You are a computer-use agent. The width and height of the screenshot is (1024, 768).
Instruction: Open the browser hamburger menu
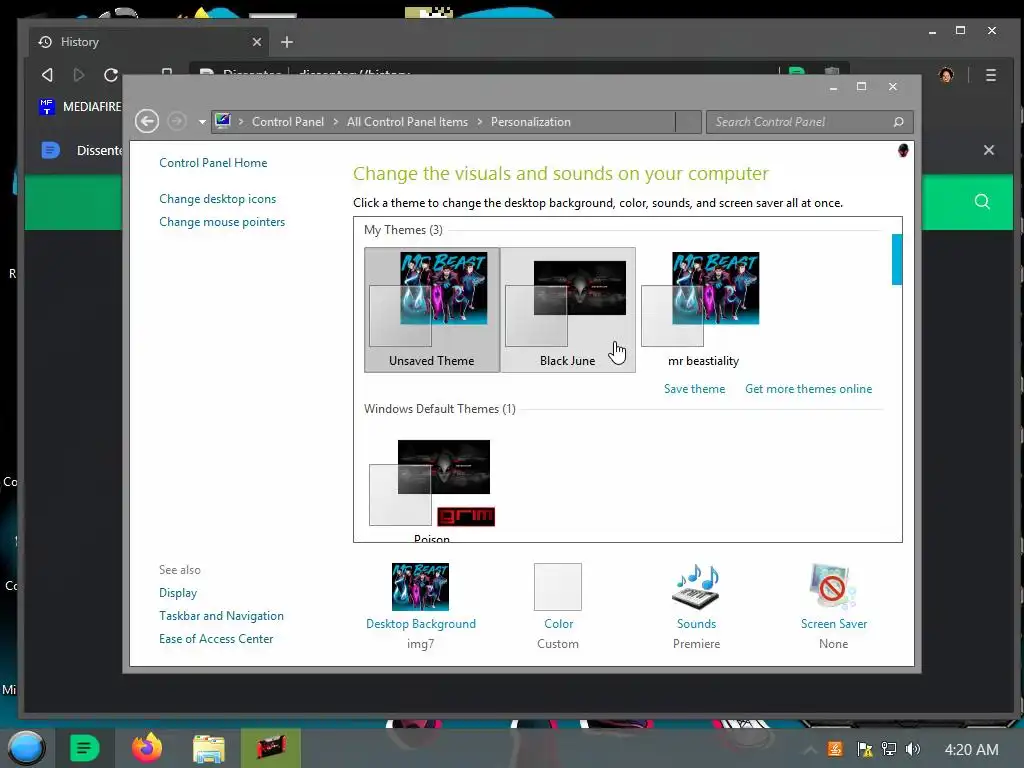point(991,75)
